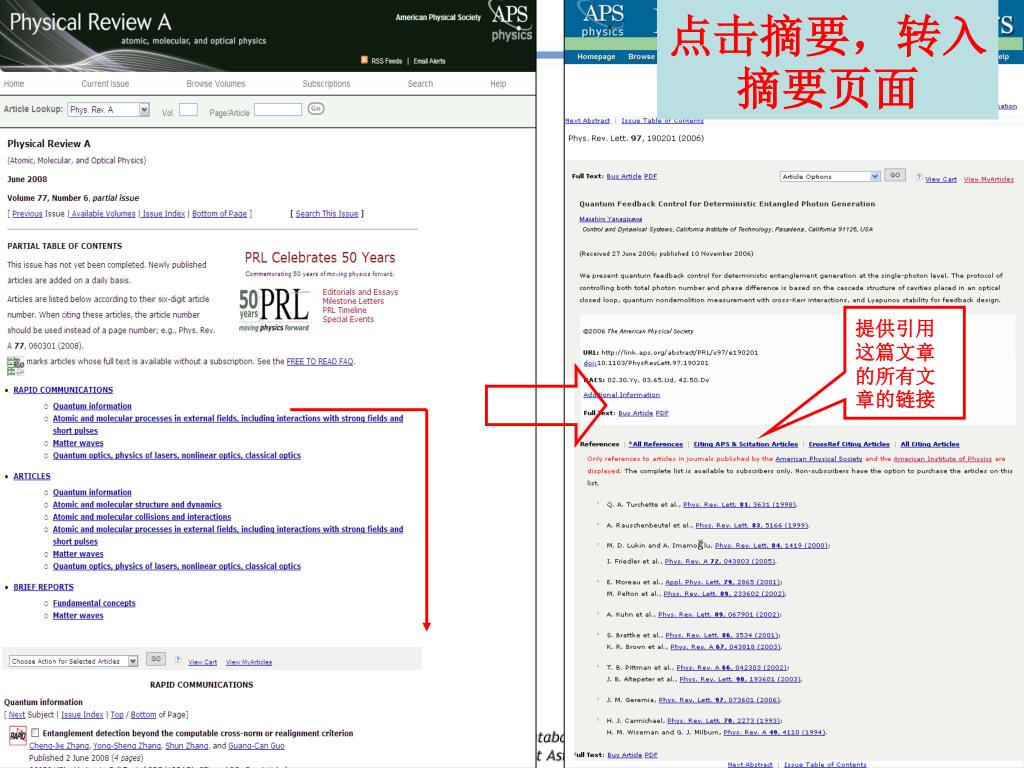The height and width of the screenshot is (768, 1024).
Task: Open Buy Article PDF link under title
Action: pyautogui.click(x=632, y=176)
